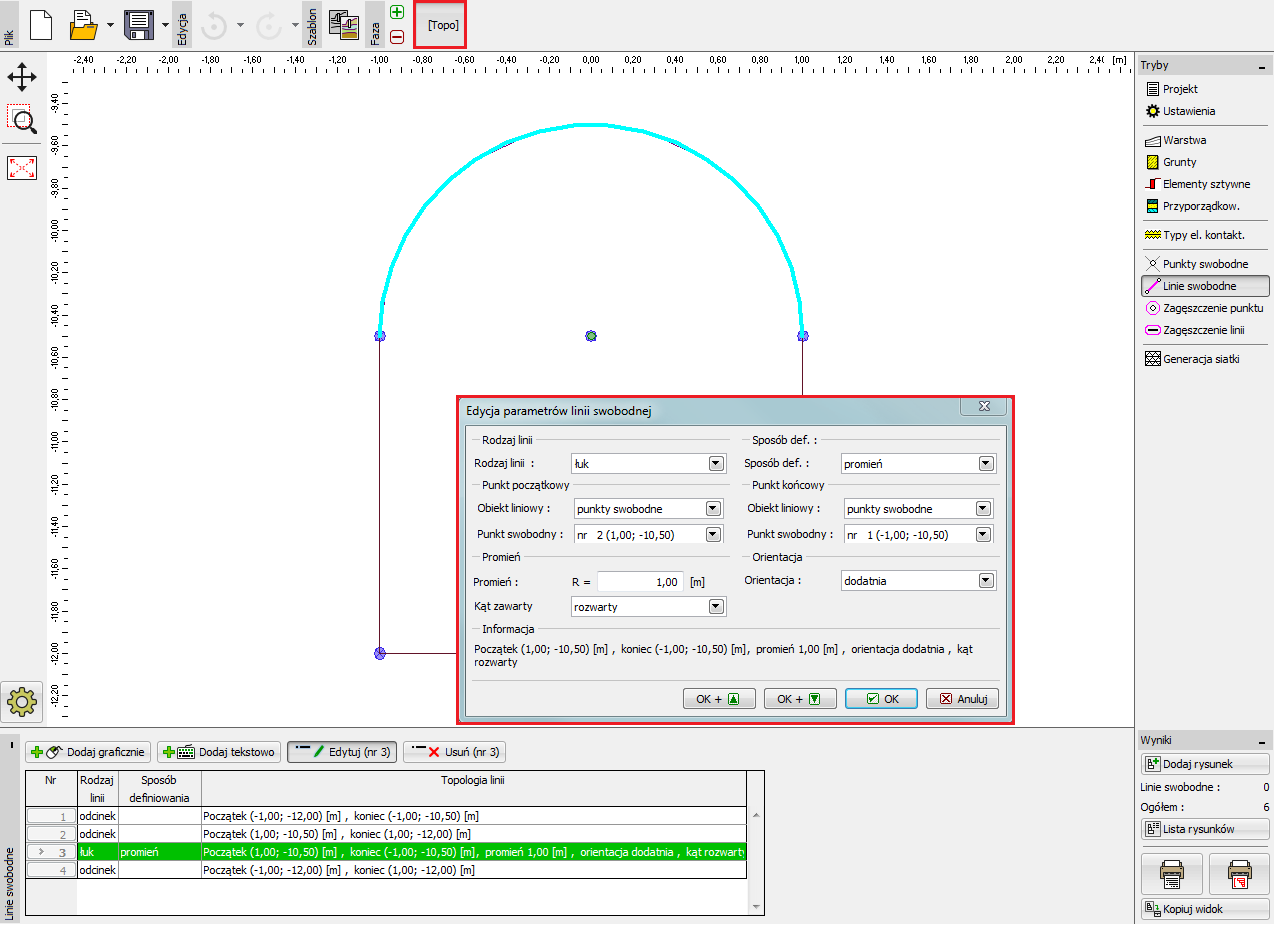Open the Typy el. kontakt. mode
This screenshot has width=1281, height=925.
[x=1194, y=235]
